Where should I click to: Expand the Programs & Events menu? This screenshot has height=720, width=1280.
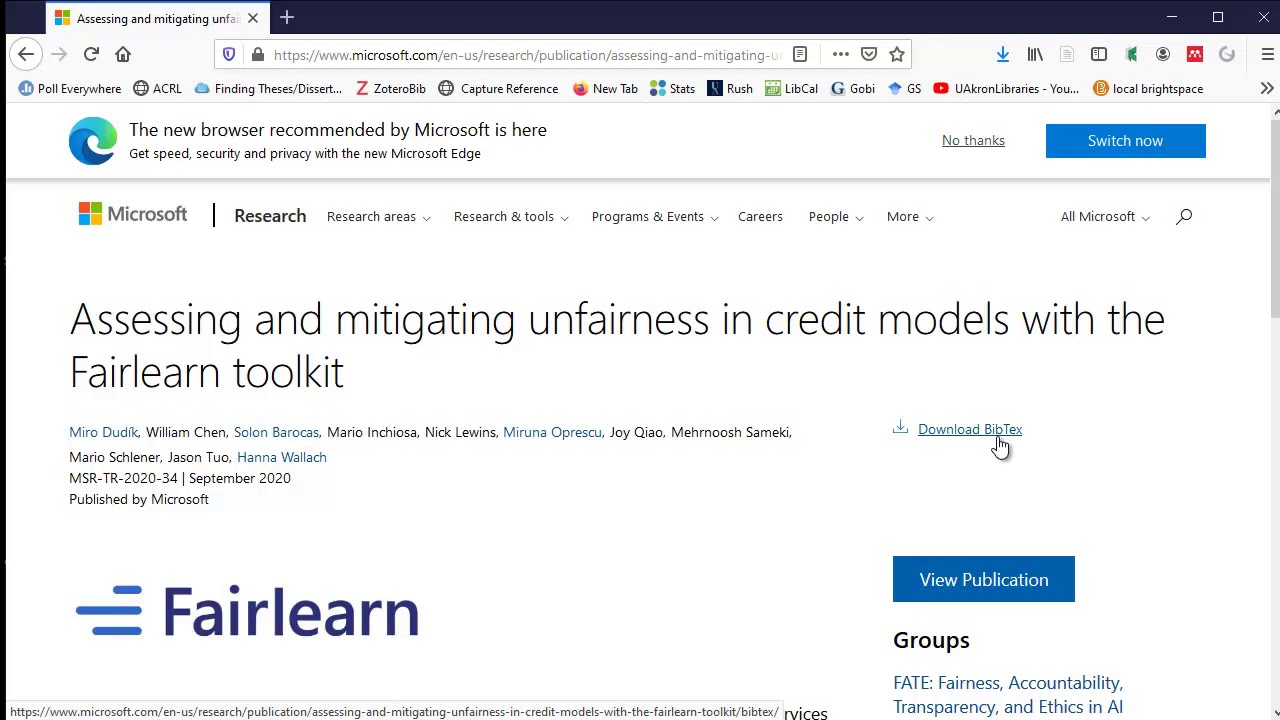(655, 216)
